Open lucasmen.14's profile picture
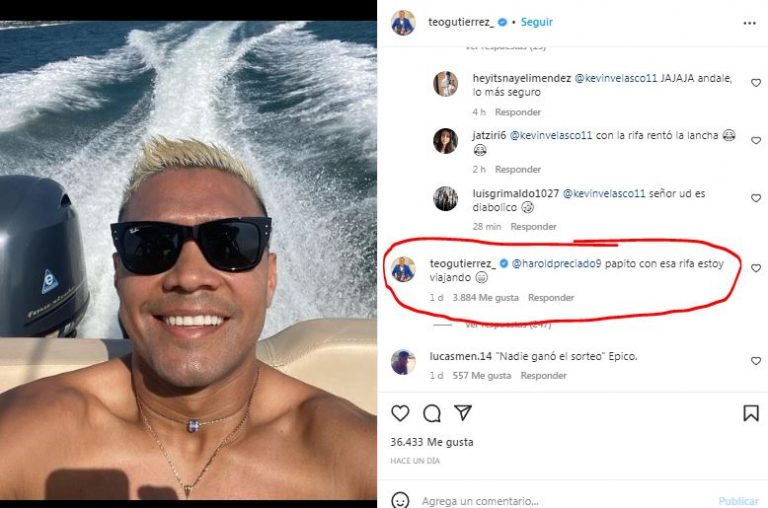Viewport: 768px width, 508px height. coord(403,362)
